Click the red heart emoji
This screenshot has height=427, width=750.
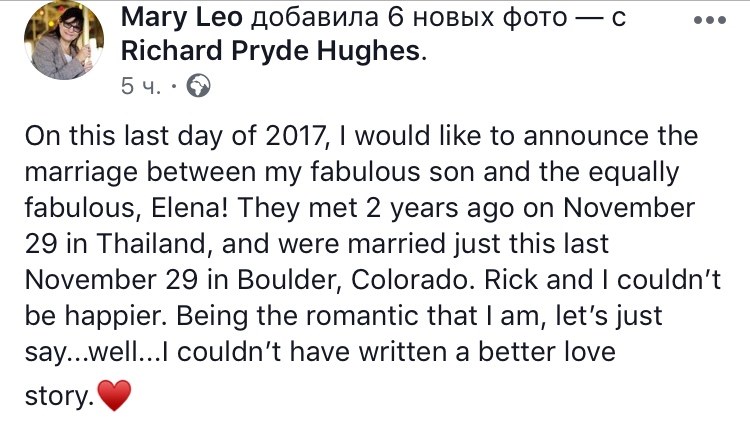point(114,399)
